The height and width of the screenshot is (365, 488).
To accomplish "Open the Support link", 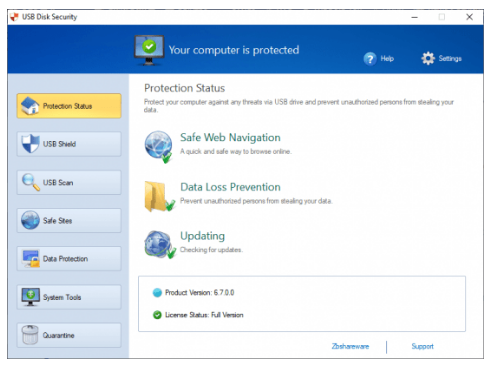I will [423, 346].
